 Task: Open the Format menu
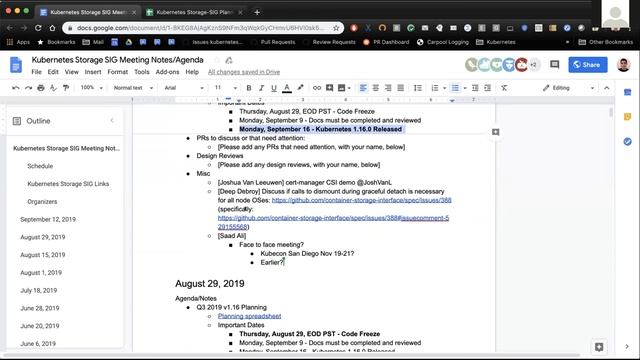point(118,72)
